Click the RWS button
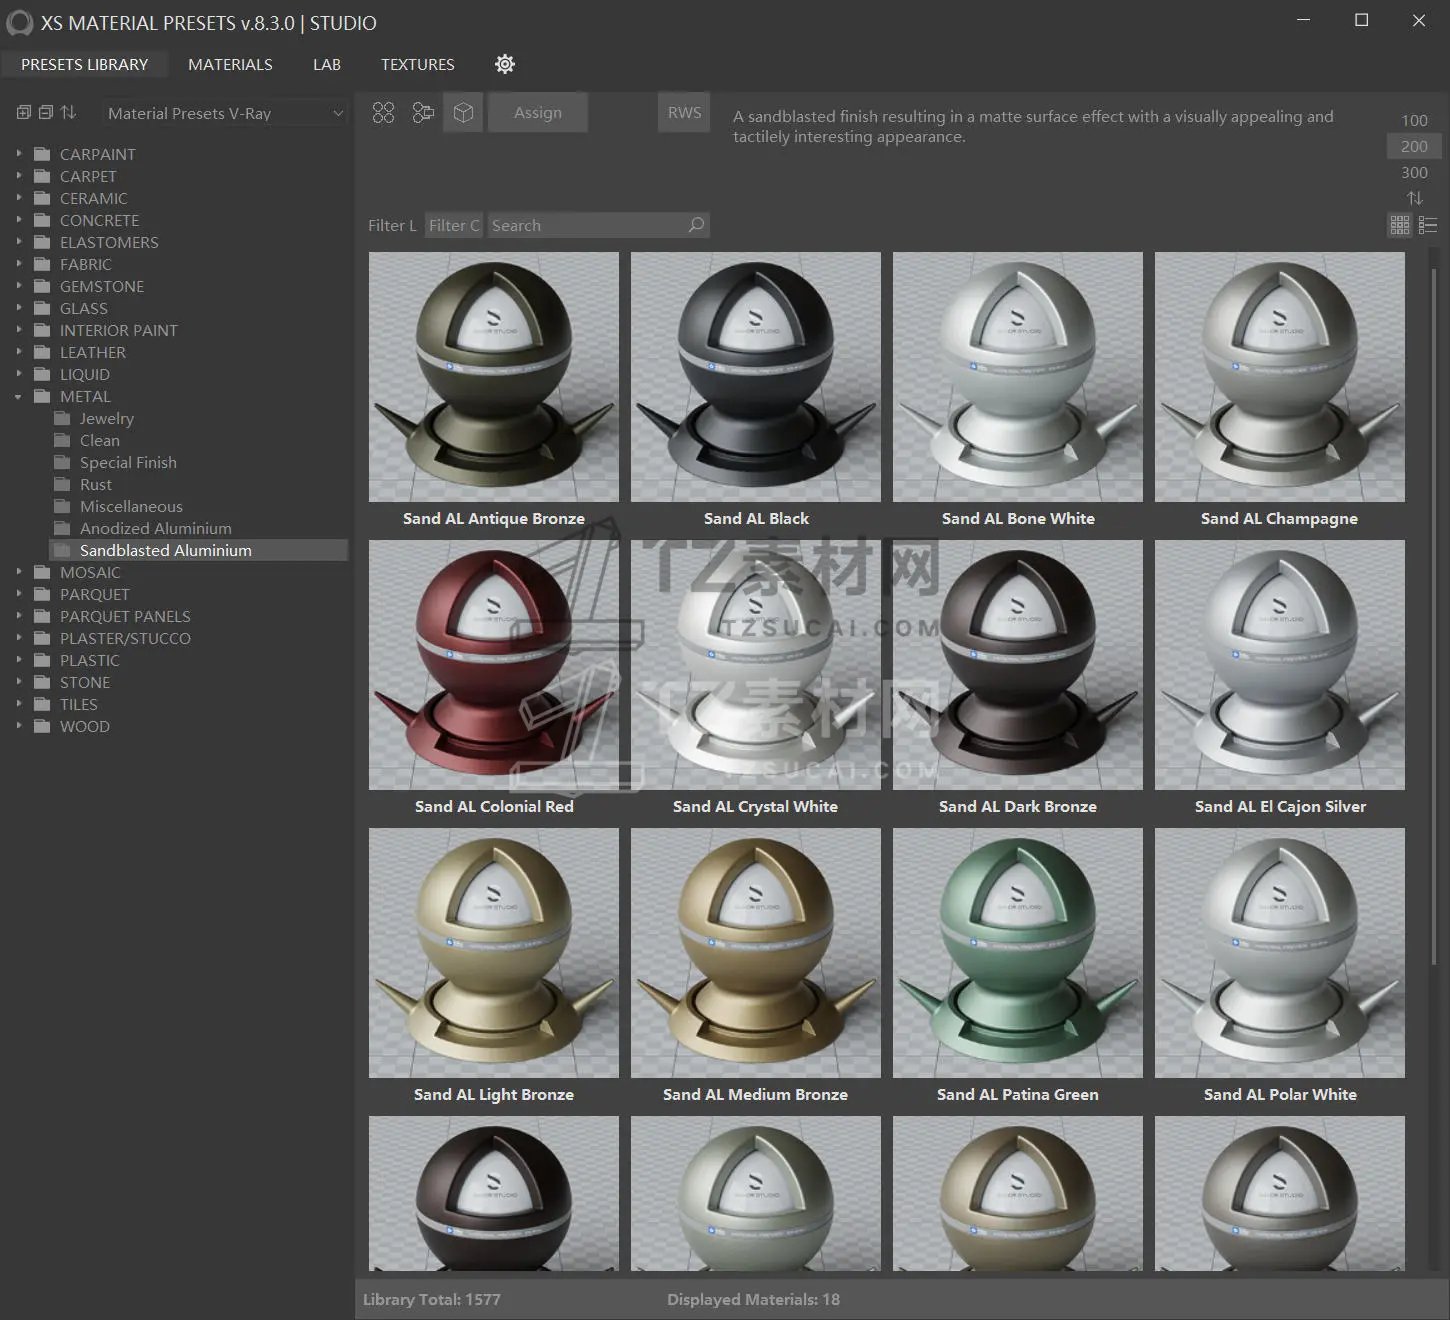Image resolution: width=1450 pixels, height=1320 pixels. pyautogui.click(x=684, y=113)
